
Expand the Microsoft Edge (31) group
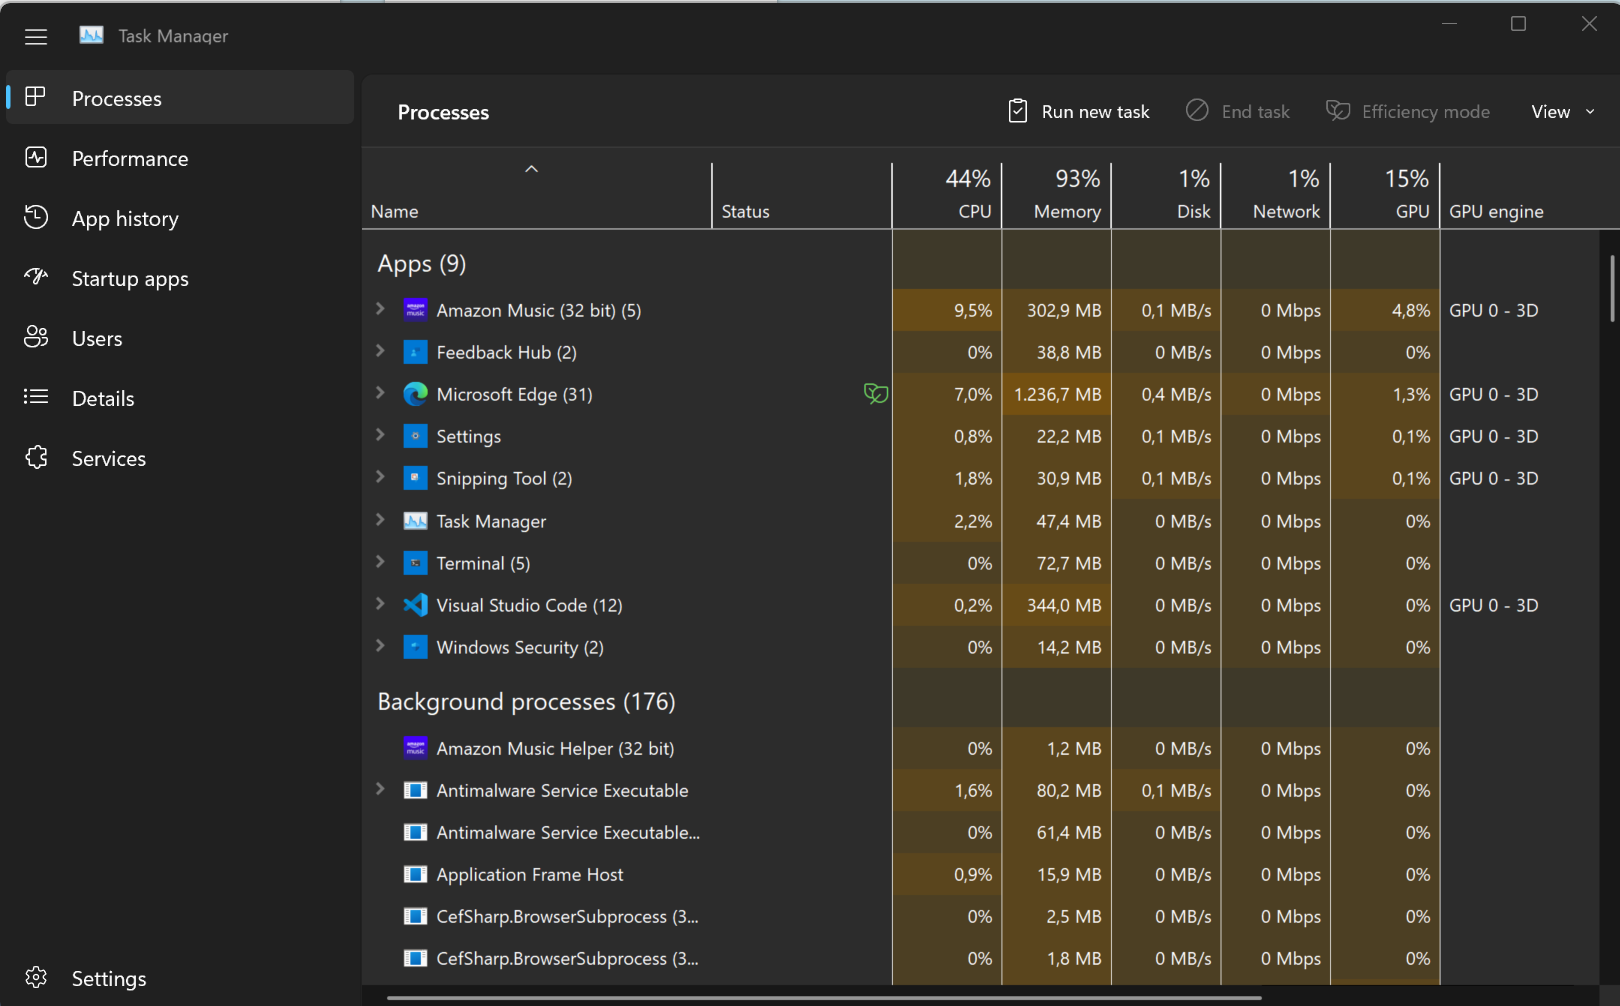point(380,393)
